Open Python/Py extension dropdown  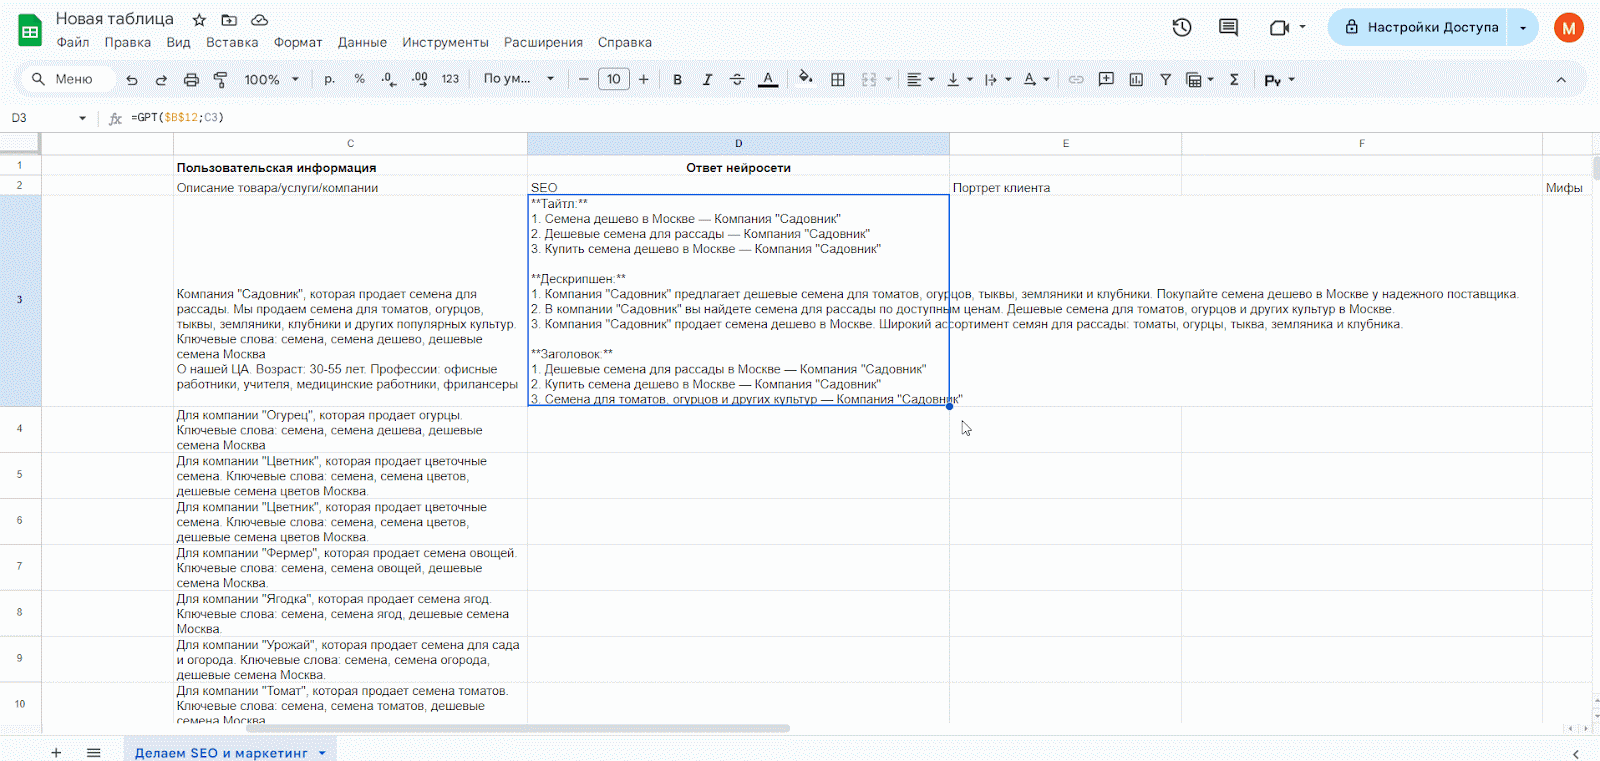pos(1279,80)
